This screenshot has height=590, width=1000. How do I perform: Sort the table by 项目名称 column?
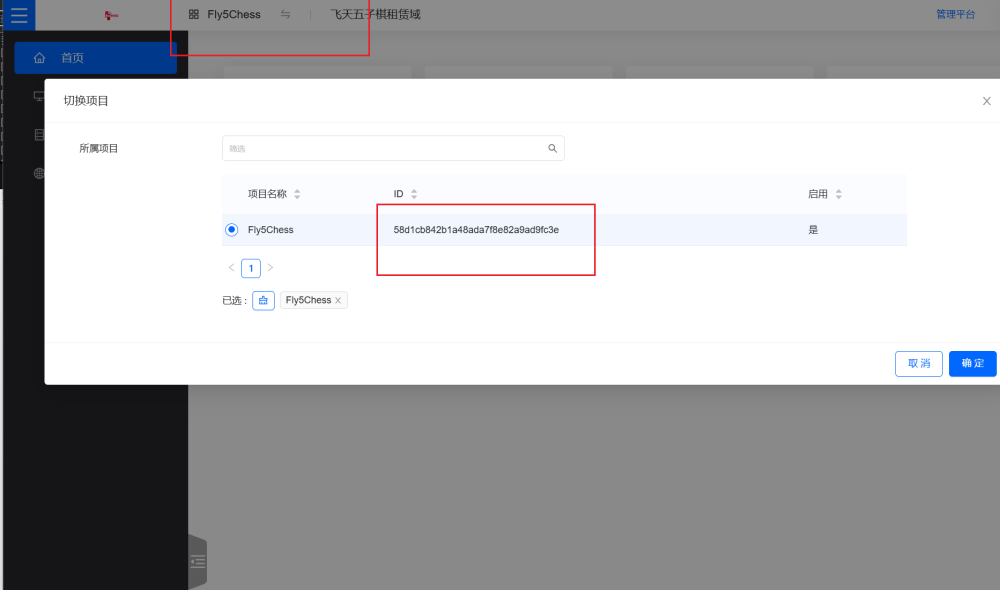coord(297,194)
